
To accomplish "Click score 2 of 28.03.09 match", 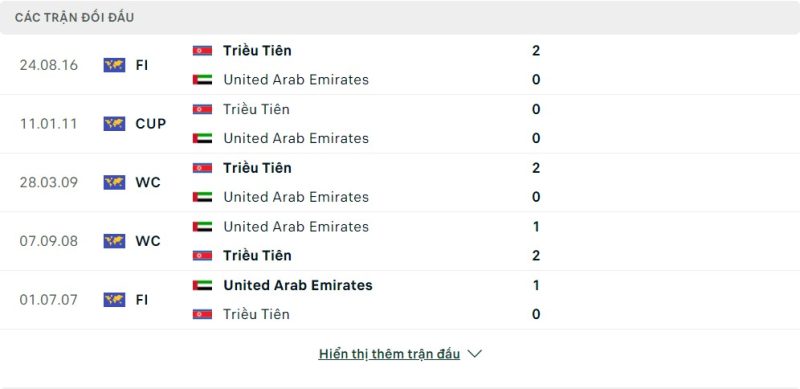I will [536, 168].
